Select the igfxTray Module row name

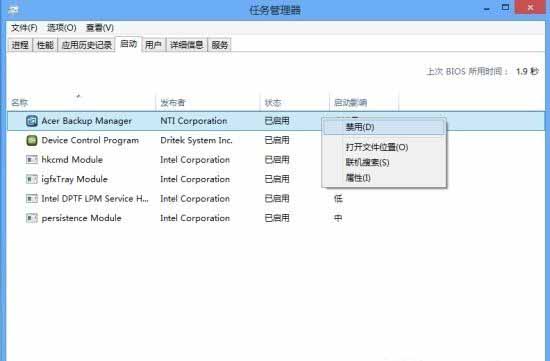pos(74,179)
